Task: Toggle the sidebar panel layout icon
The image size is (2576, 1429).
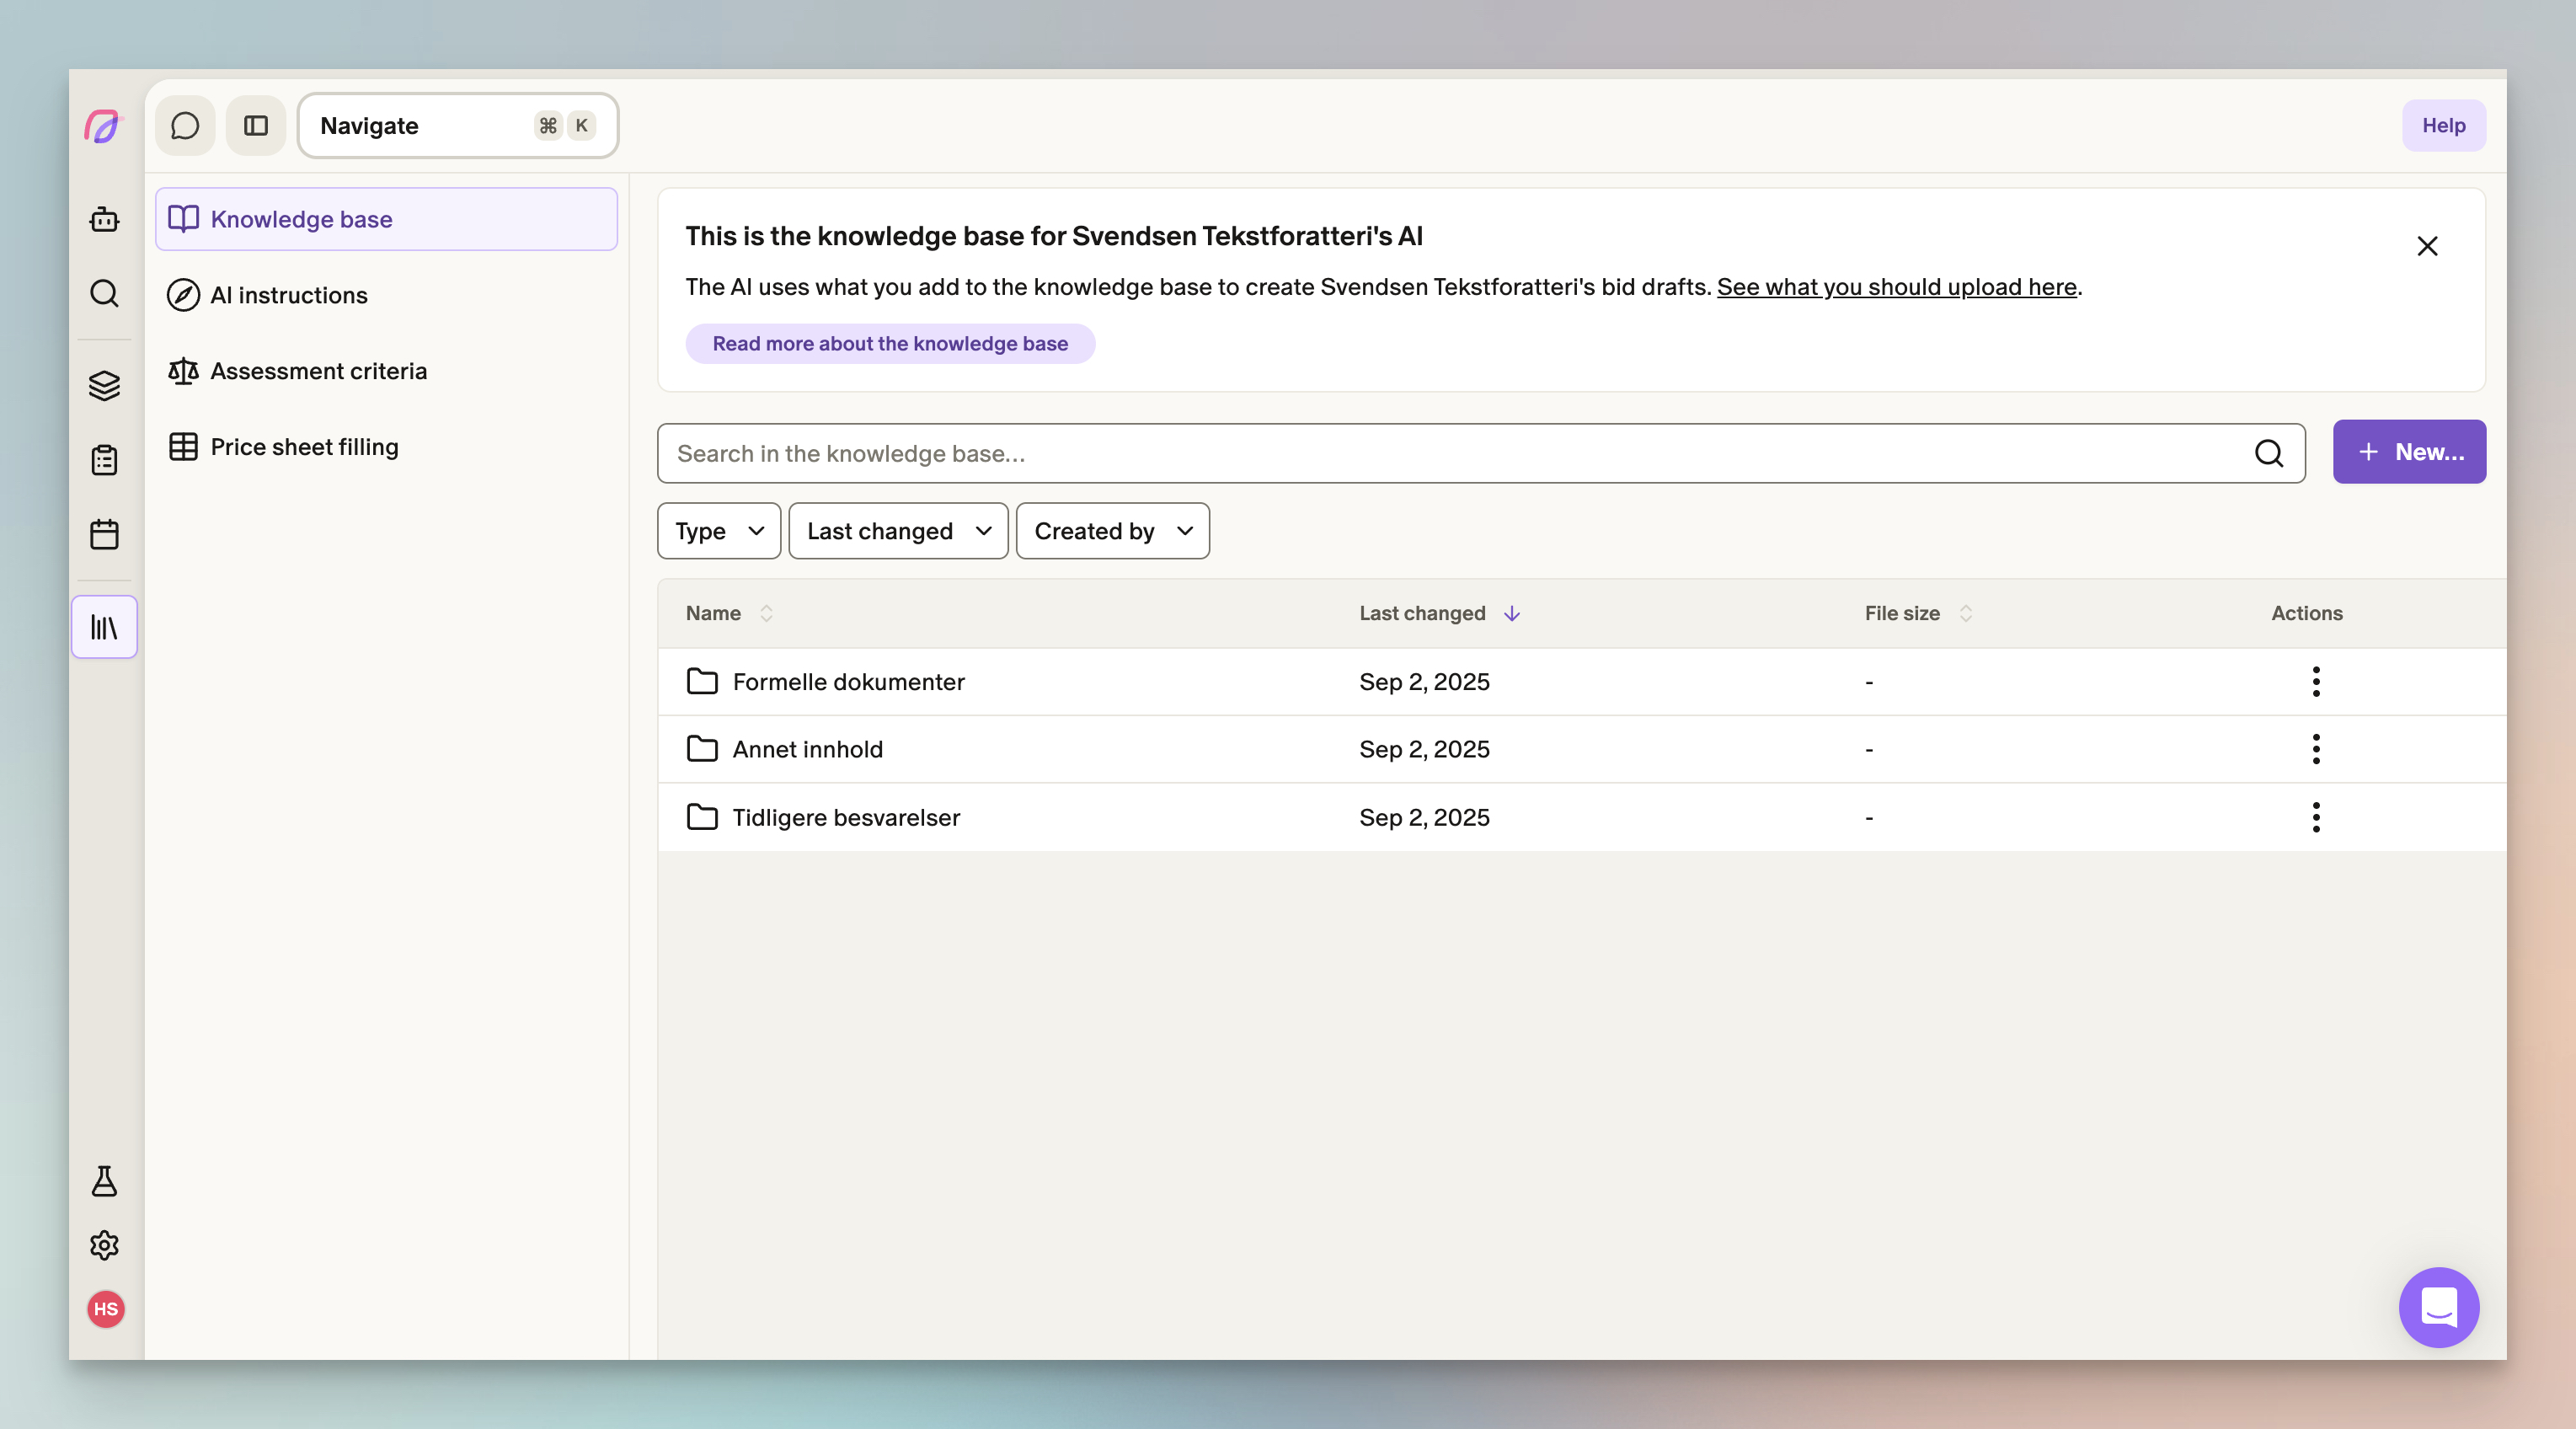Action: (x=256, y=126)
